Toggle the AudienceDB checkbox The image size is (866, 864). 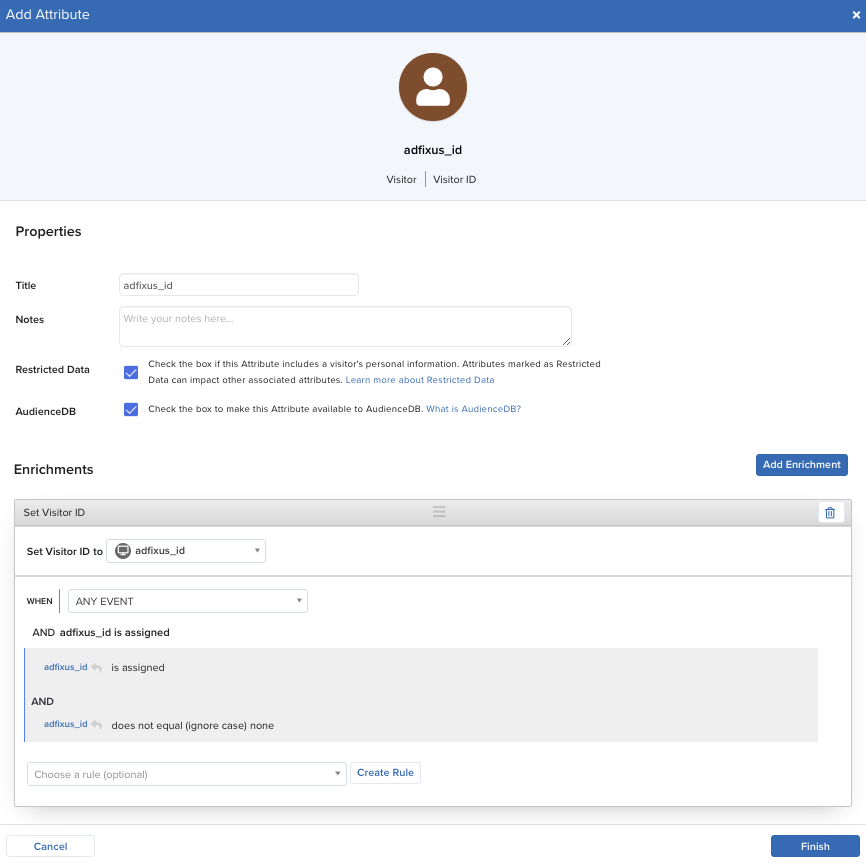(x=131, y=409)
